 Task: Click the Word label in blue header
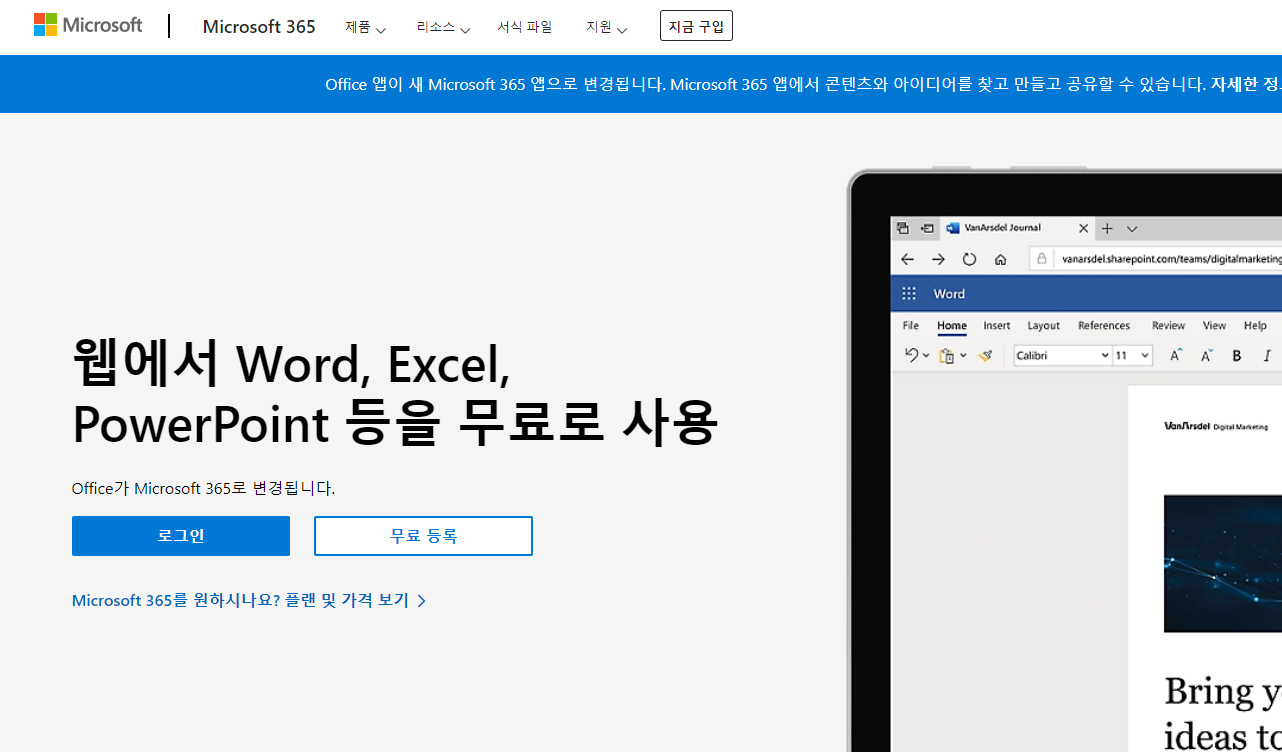click(949, 294)
